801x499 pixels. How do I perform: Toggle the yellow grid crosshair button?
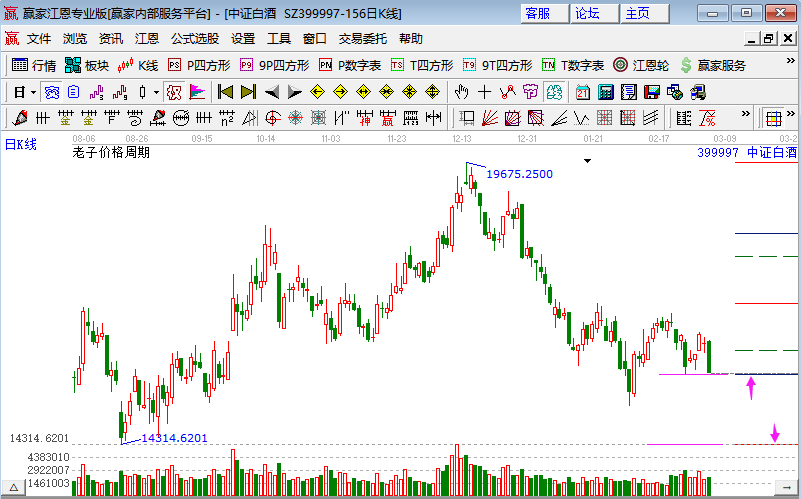pyautogui.click(x=773, y=118)
